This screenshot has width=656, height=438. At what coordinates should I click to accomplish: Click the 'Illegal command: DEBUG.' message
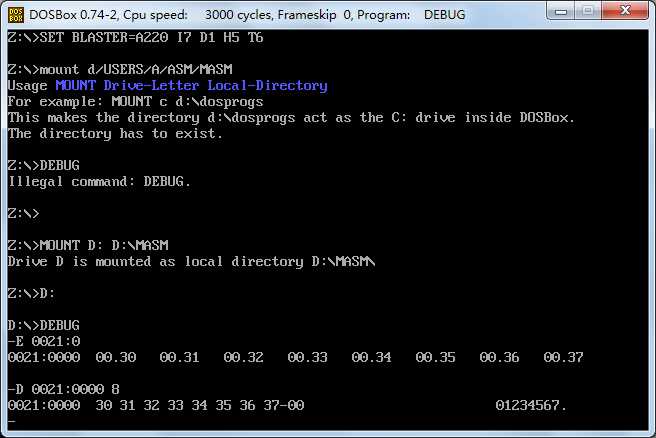tap(99, 182)
